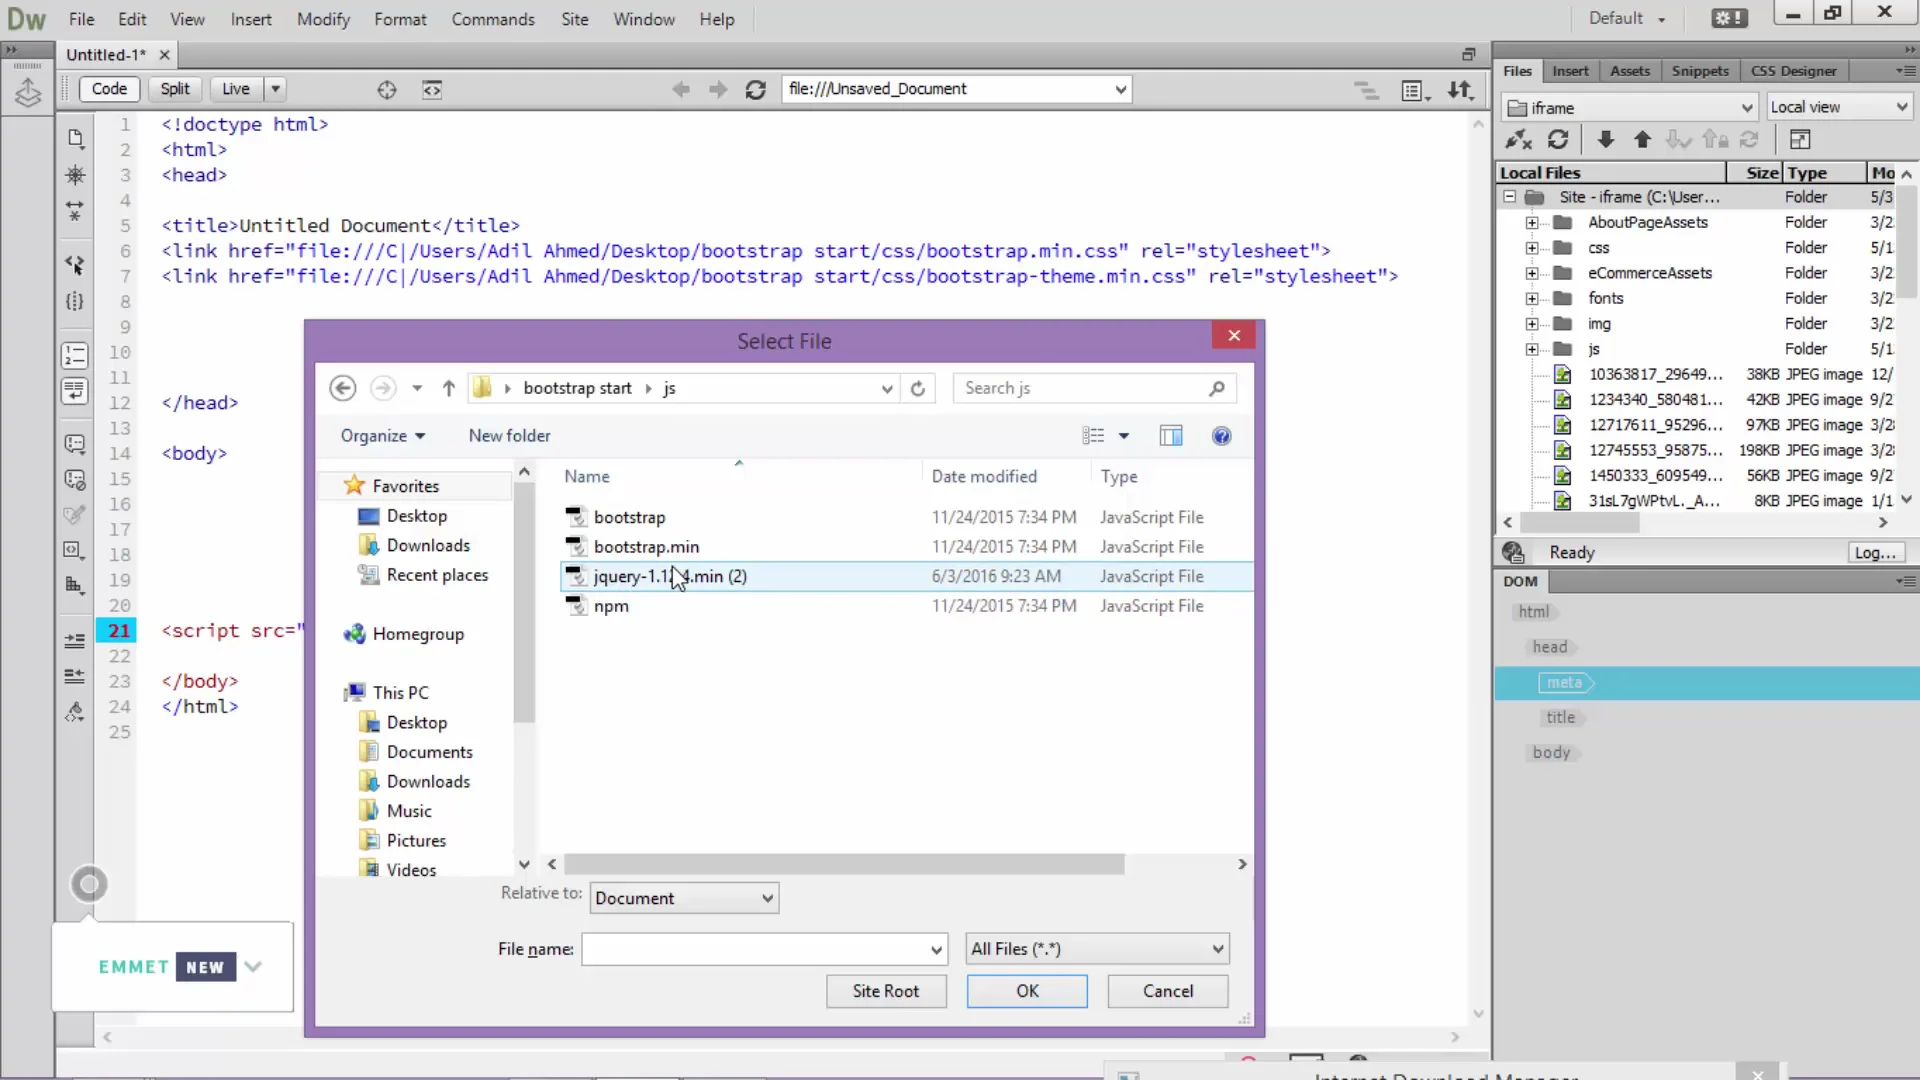The height and width of the screenshot is (1080, 1920).
Task: Click the Sync Settings icon at top right
Action: tap(1729, 18)
